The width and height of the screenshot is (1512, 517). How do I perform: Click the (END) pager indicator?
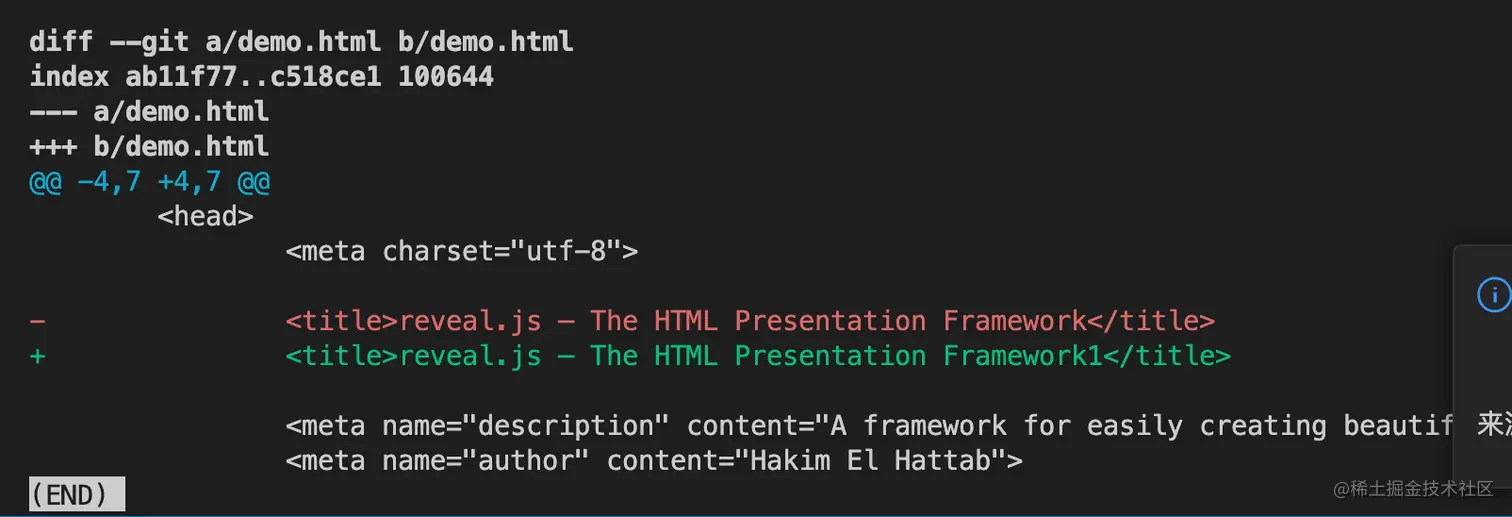click(x=76, y=494)
